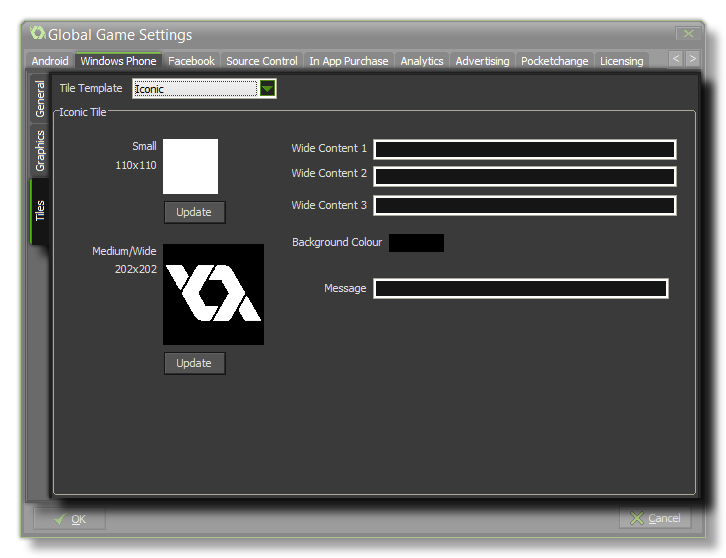The height and width of the screenshot is (558, 726).
Task: Click the Medium/Wide 202x202 tile image
Action: (x=214, y=294)
